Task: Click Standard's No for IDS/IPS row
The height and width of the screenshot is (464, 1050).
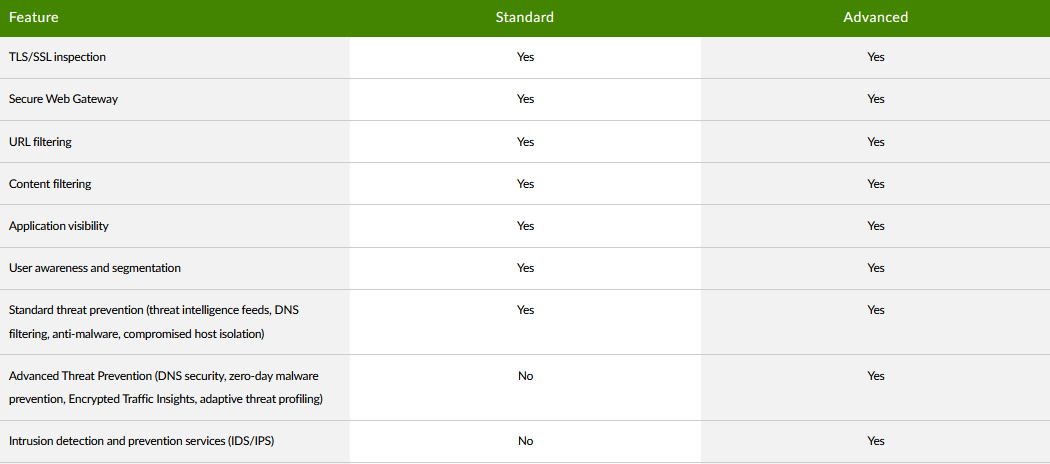Action: coord(525,441)
